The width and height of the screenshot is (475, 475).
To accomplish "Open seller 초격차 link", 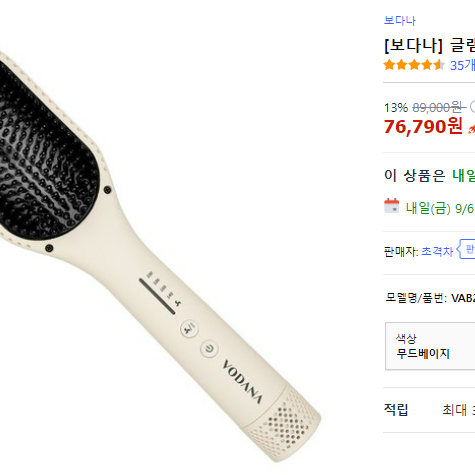I will [x=437, y=251].
